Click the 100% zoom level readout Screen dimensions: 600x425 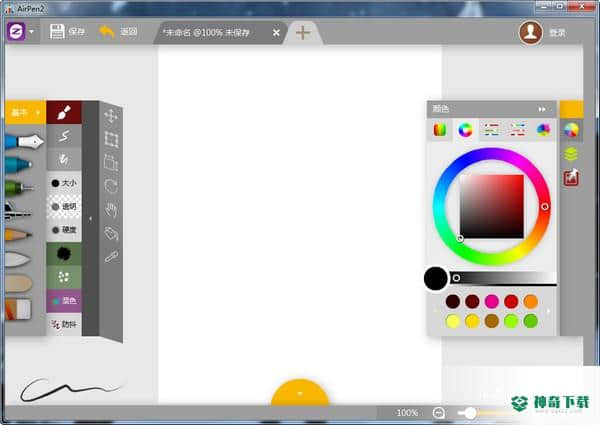(x=407, y=413)
